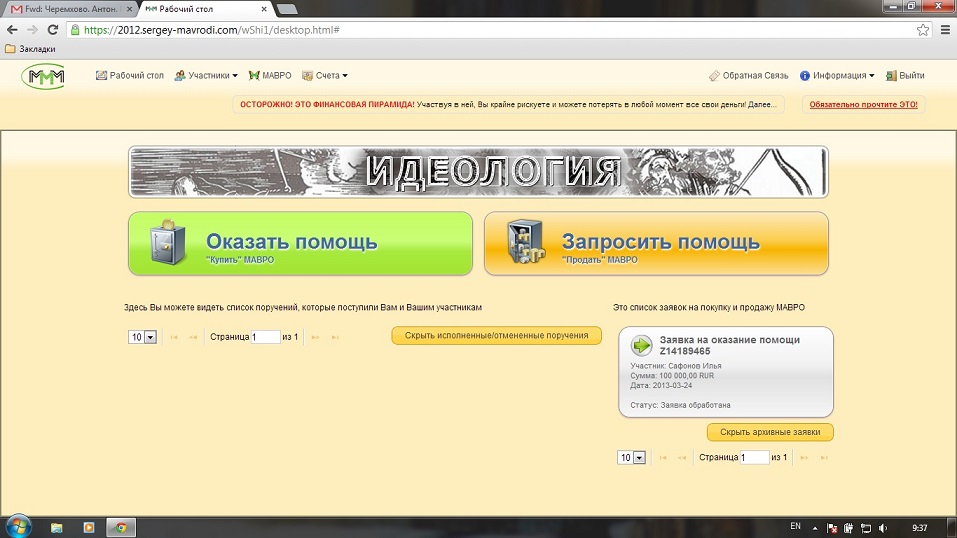This screenshot has width=957, height=538.
Task: Switch to the Fwd: Черемхово Gmail tab
Action: [69, 9]
